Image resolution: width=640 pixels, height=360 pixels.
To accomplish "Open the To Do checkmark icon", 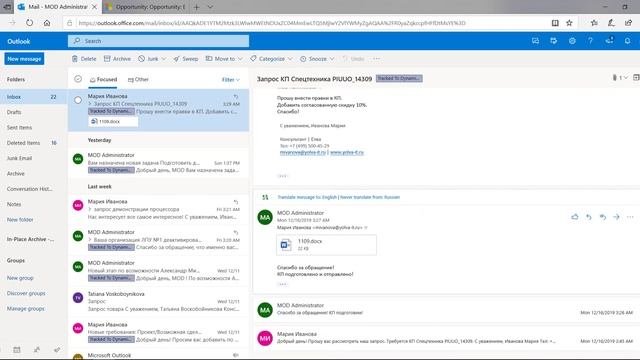I will [57, 349].
